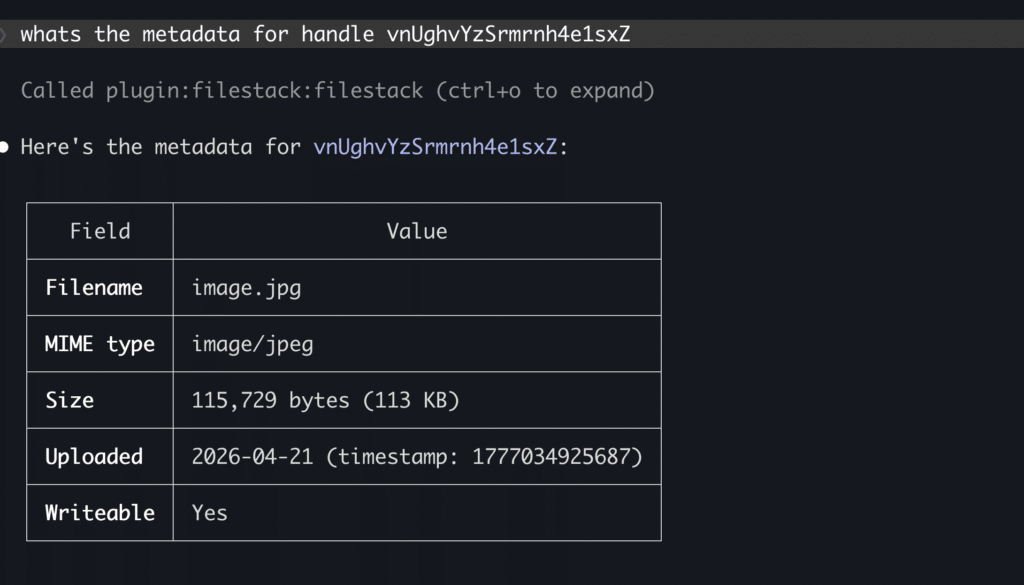
Task: Click the 'Field' column header
Action: pyautogui.click(x=100, y=231)
